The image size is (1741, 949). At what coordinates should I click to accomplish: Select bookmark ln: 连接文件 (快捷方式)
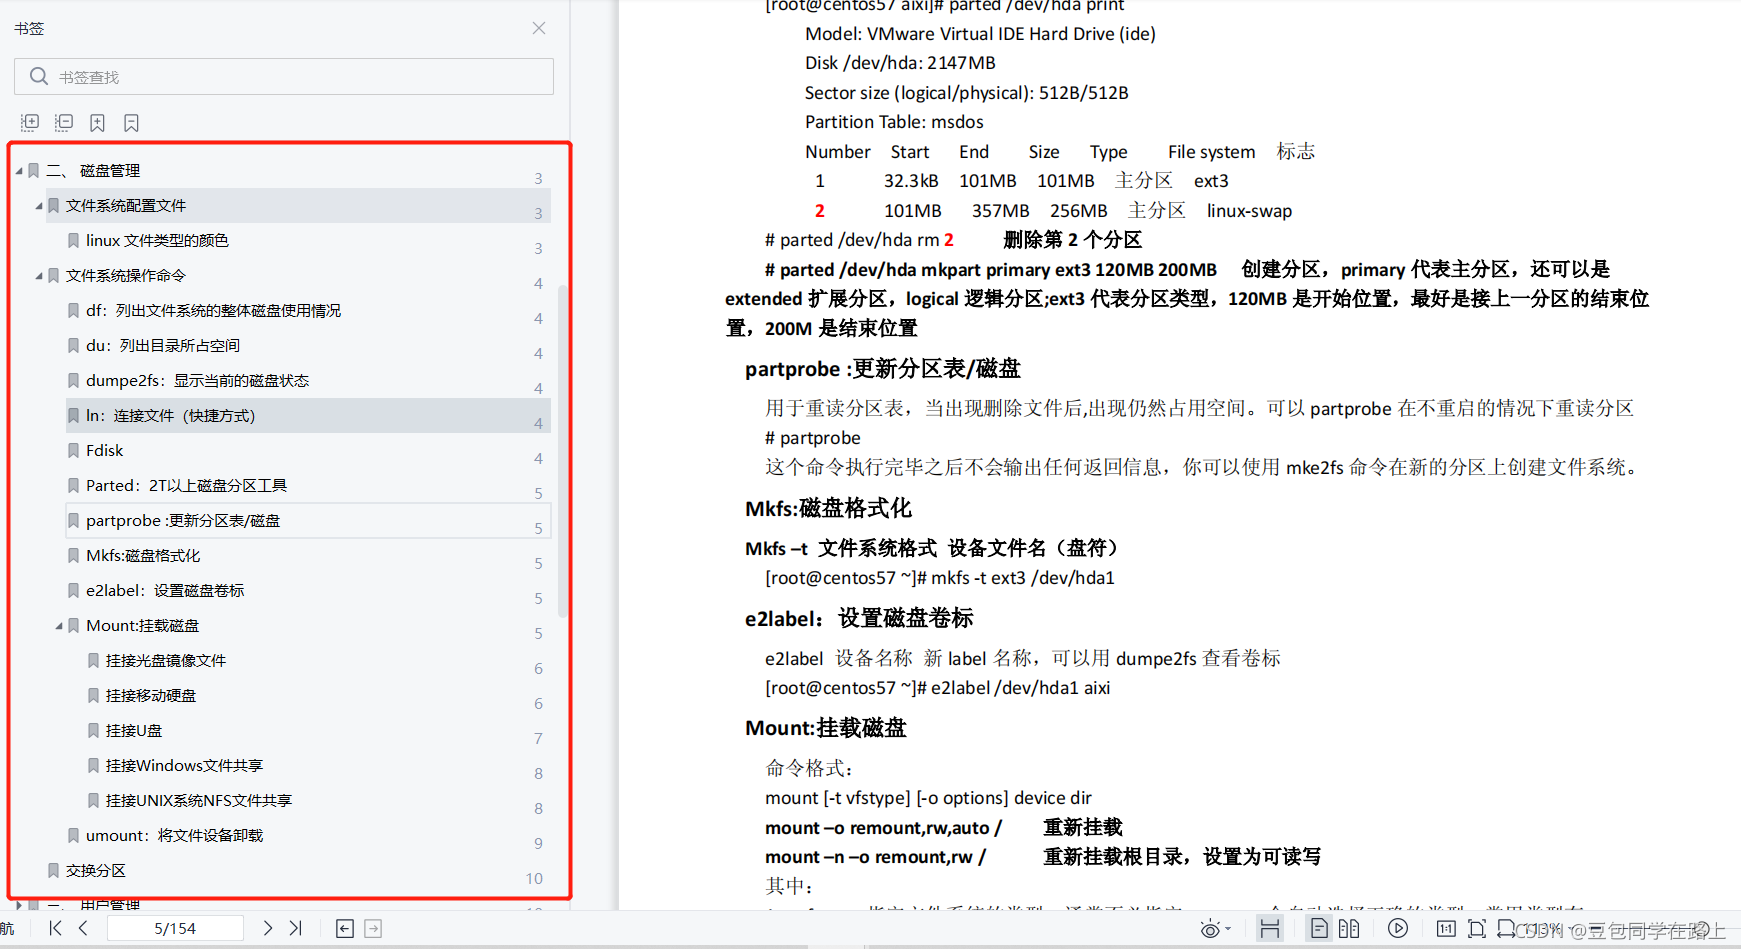tap(308, 416)
